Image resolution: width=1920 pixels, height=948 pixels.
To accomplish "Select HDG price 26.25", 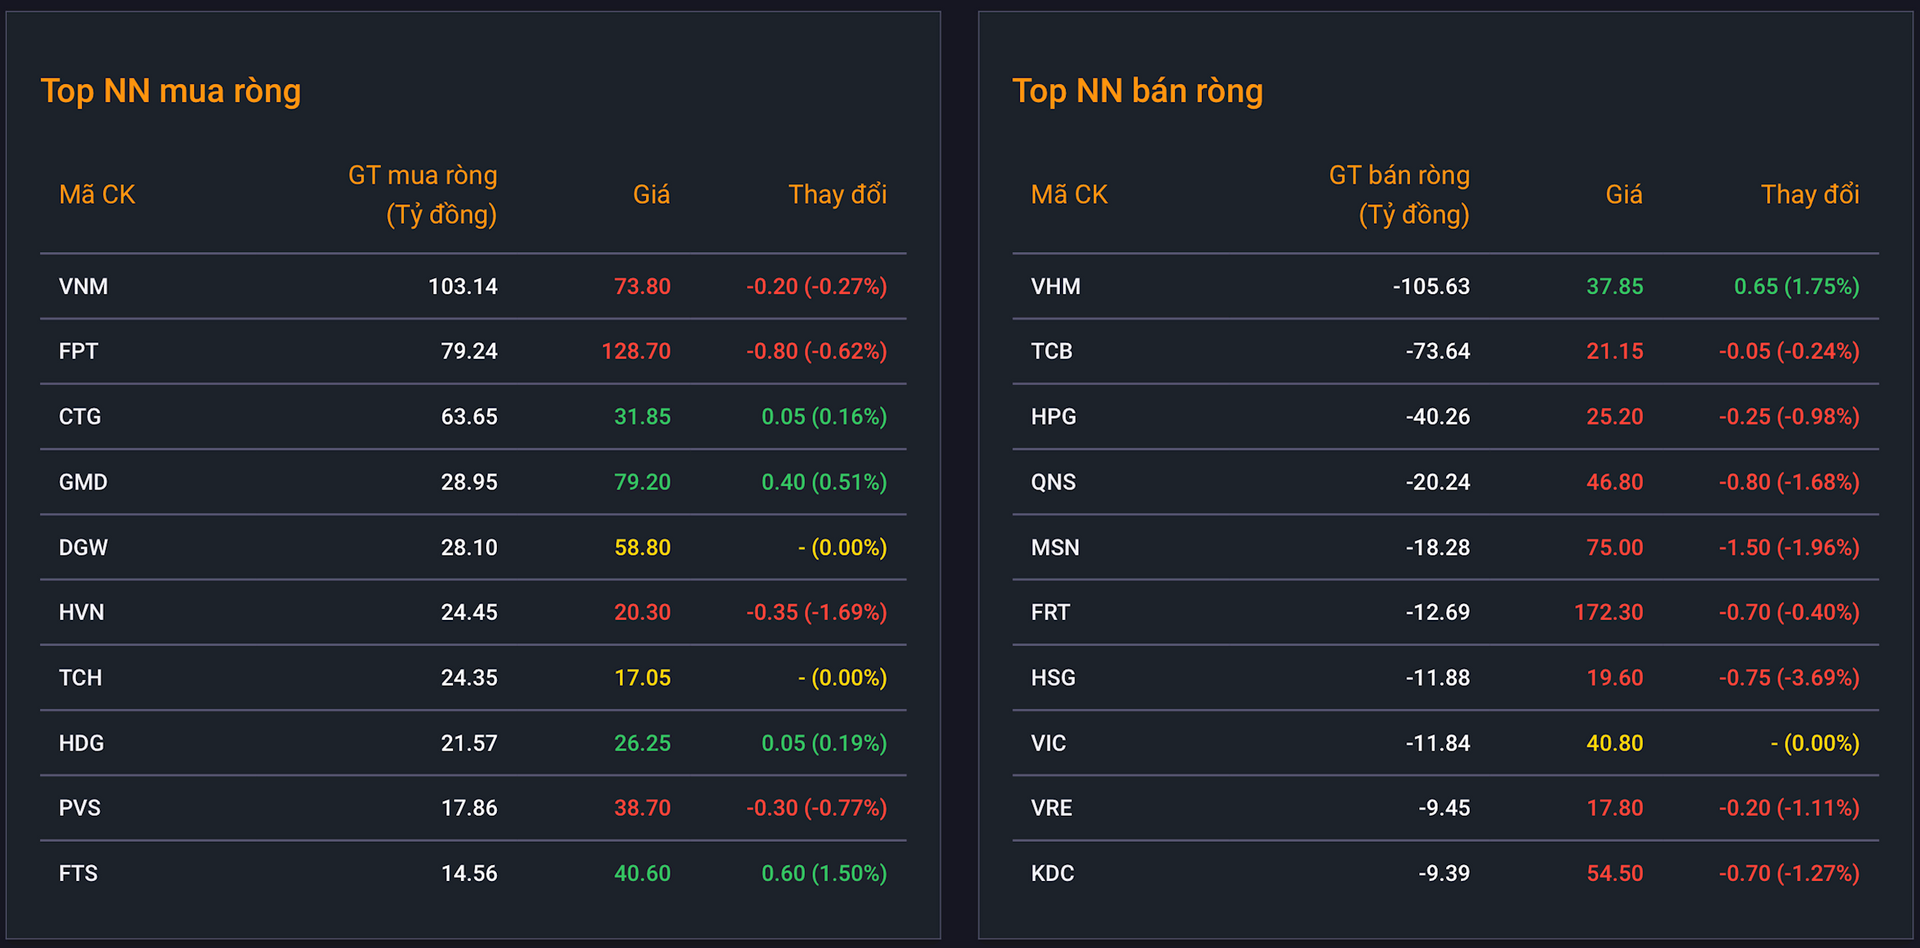I will click(642, 744).
